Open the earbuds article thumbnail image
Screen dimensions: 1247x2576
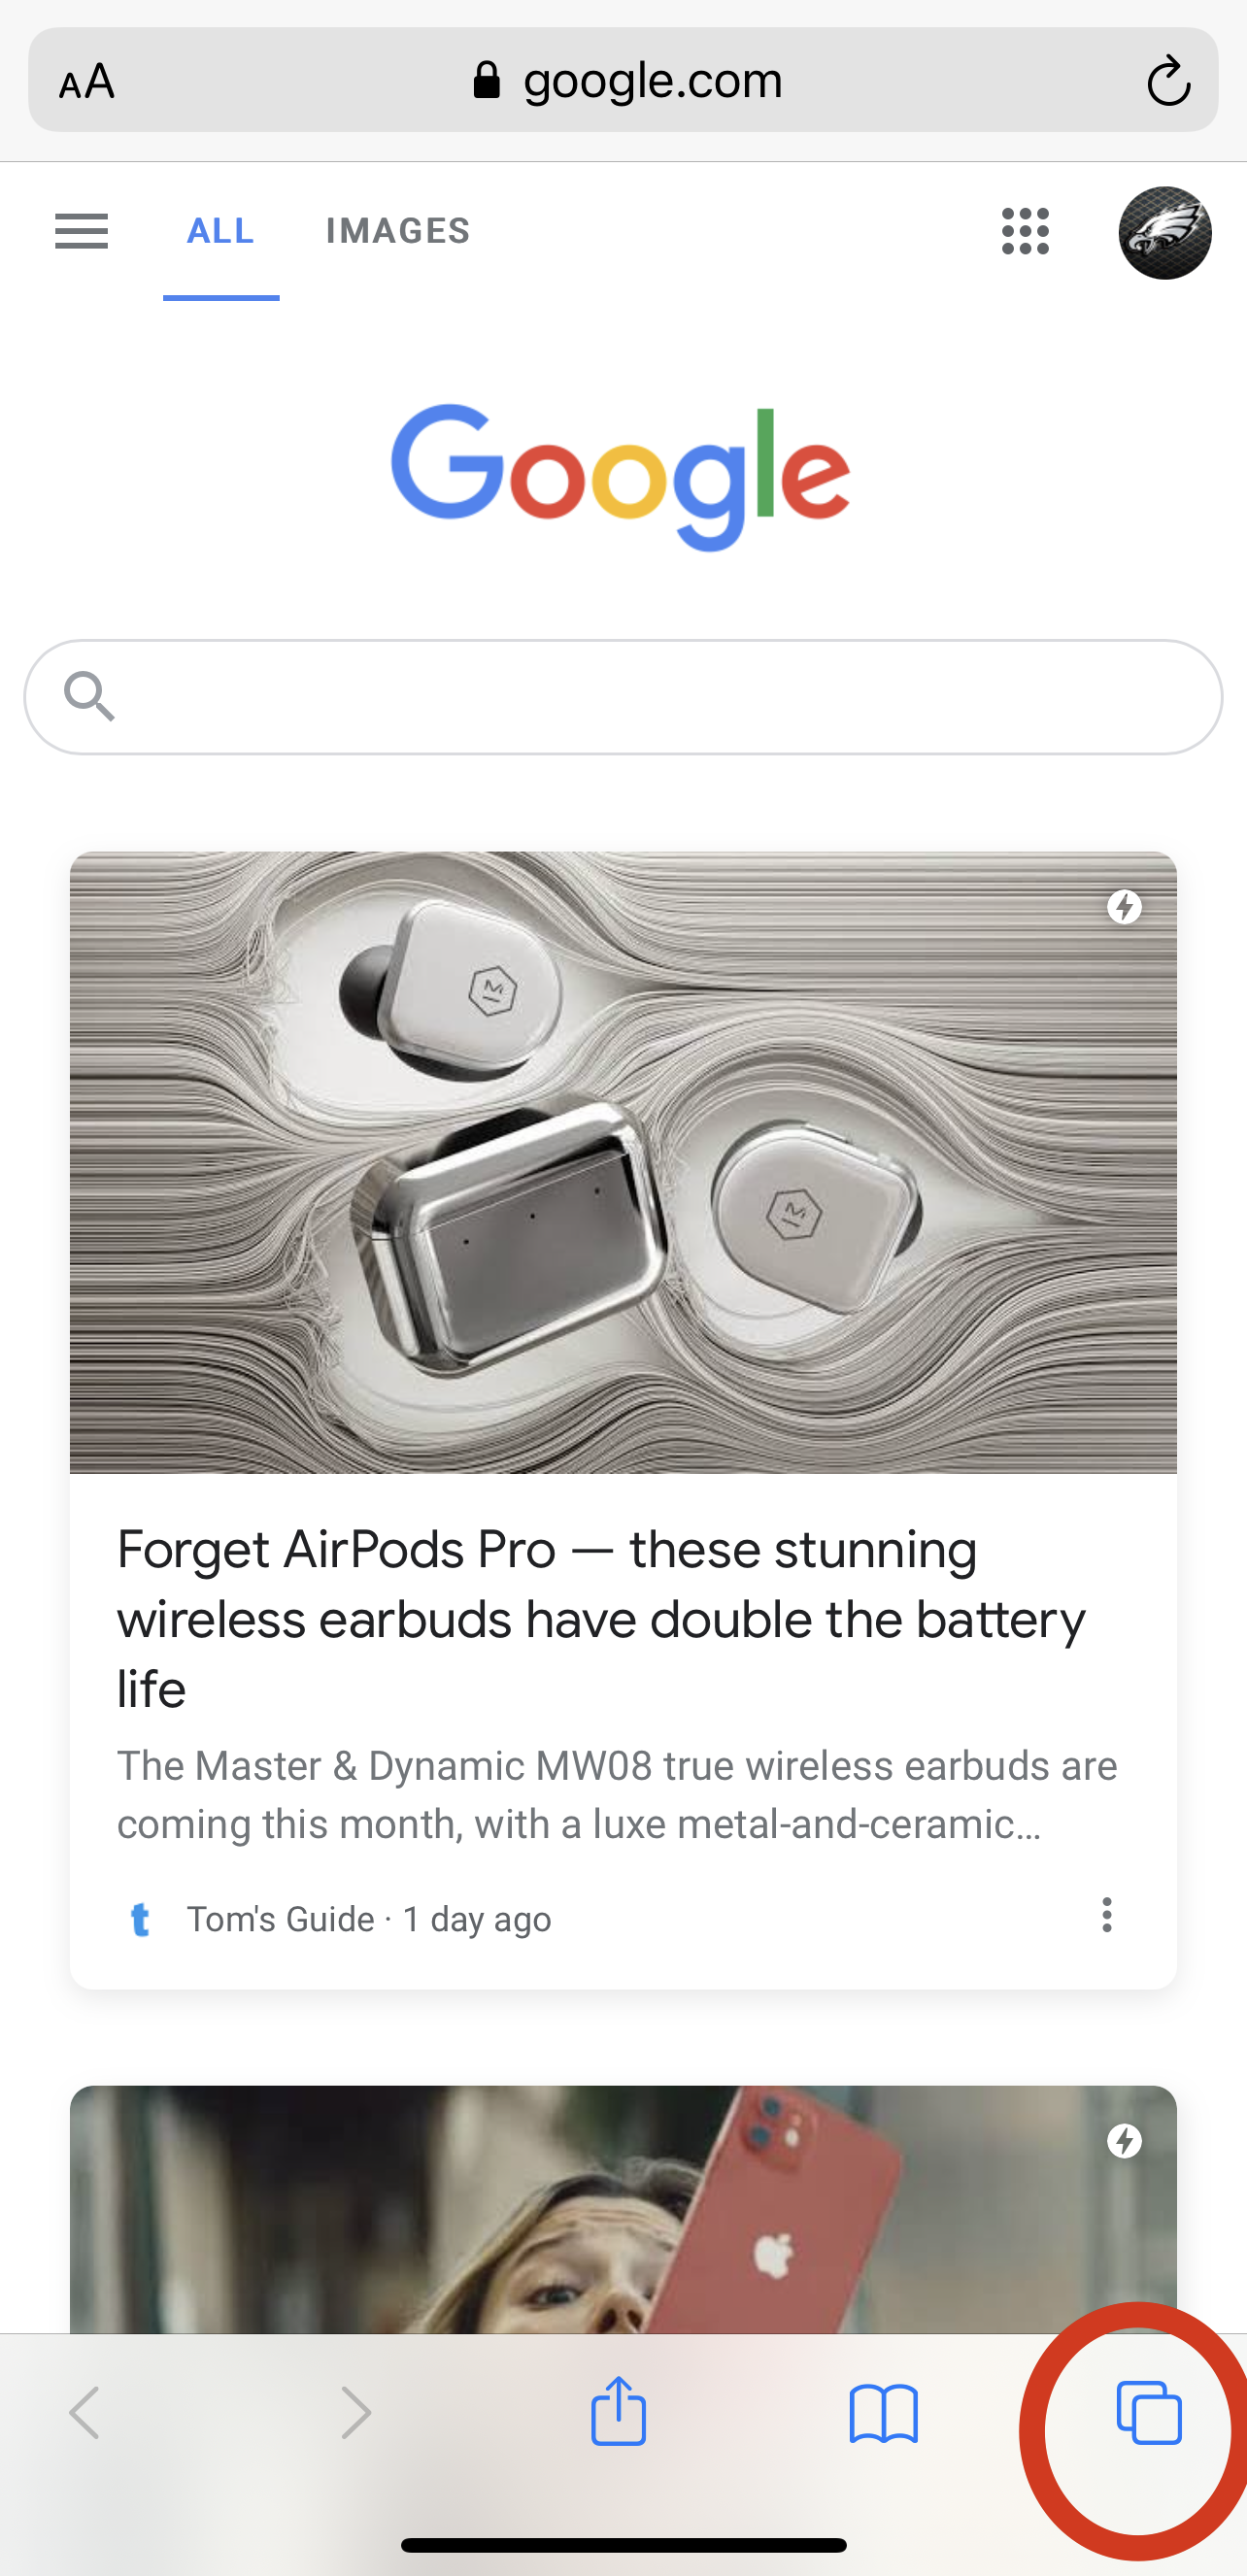pyautogui.click(x=623, y=1162)
